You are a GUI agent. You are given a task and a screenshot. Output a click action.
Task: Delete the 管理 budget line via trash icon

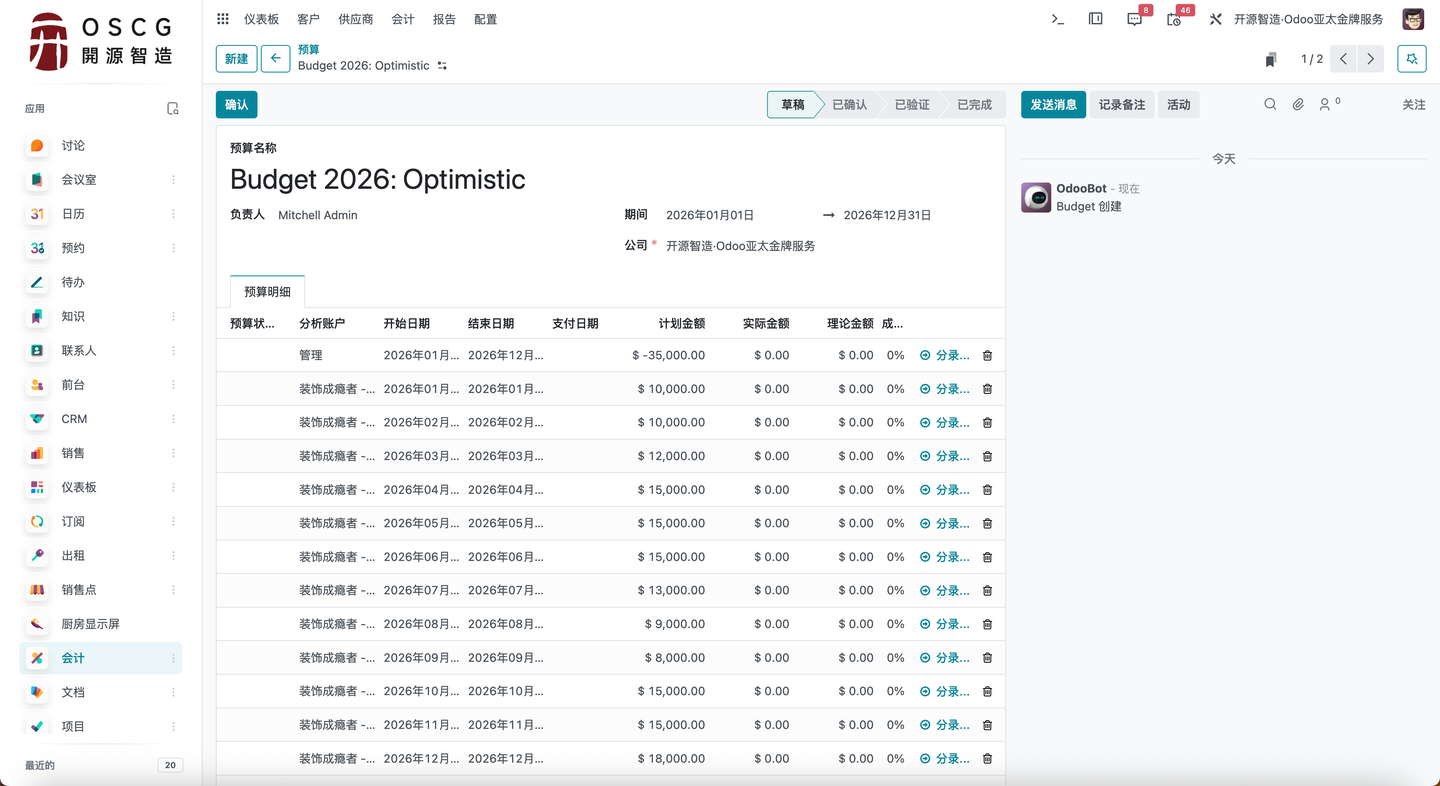[987, 355]
